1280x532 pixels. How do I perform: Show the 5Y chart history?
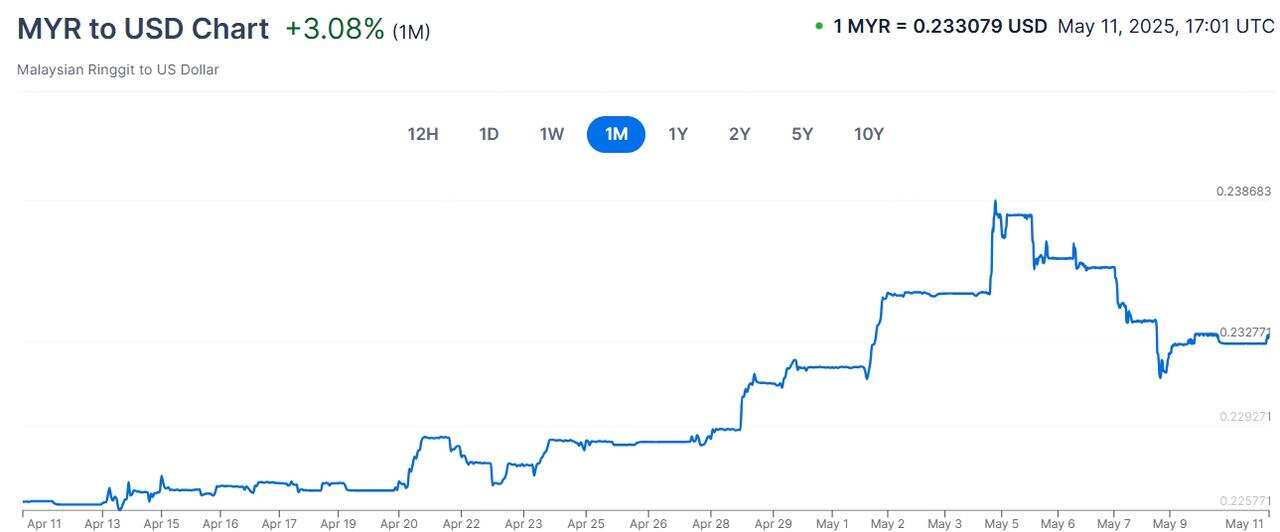tap(802, 134)
